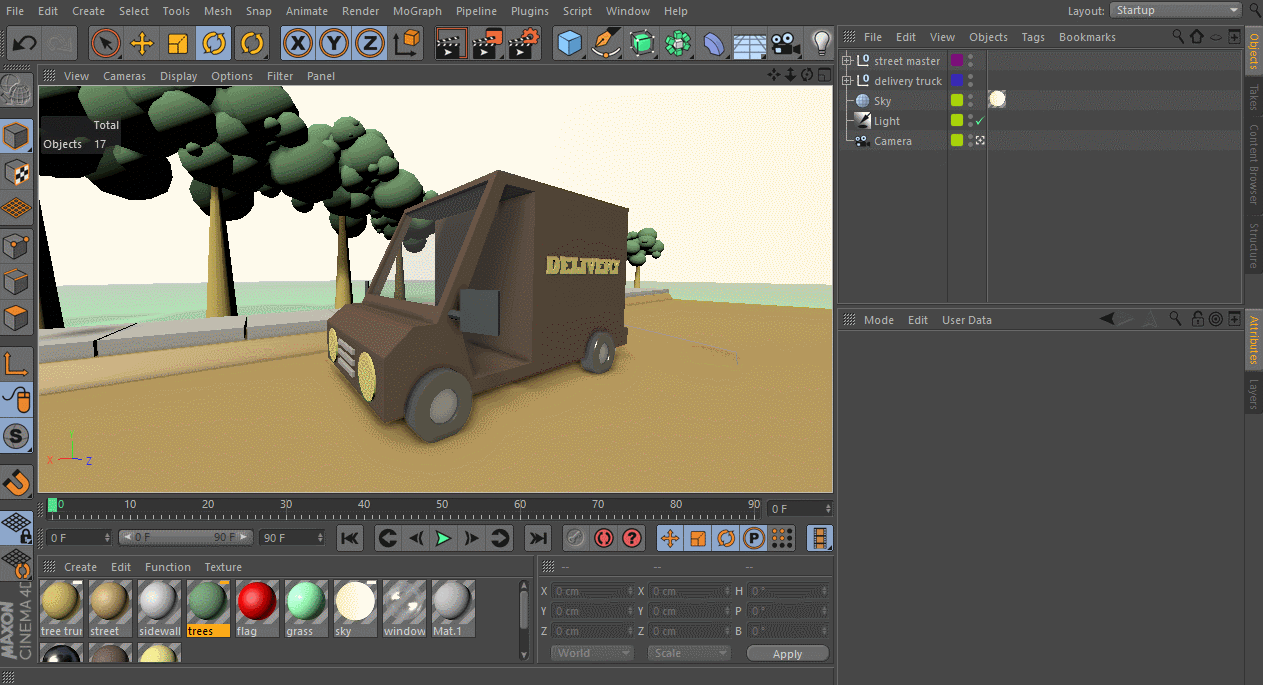Select the Scale tool
Screen dimensions: 1263x685
tap(178, 43)
